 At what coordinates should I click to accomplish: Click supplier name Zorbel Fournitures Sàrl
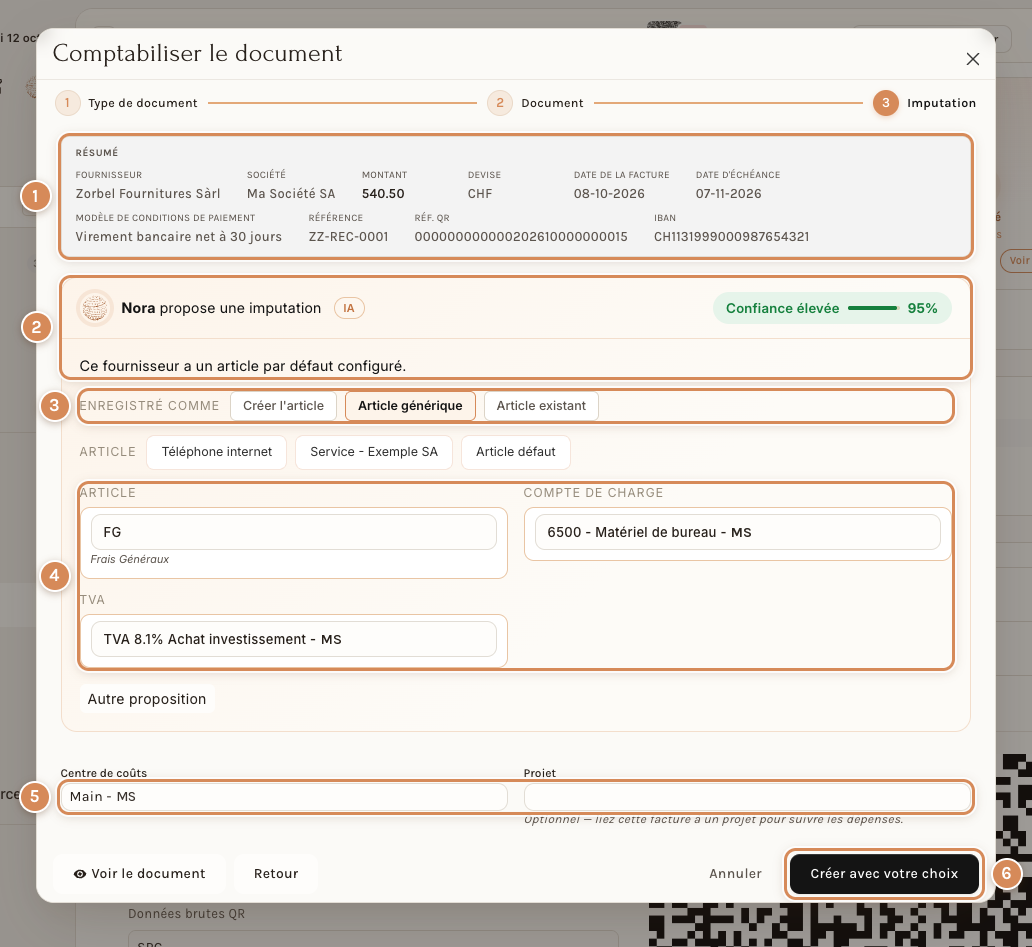(148, 193)
